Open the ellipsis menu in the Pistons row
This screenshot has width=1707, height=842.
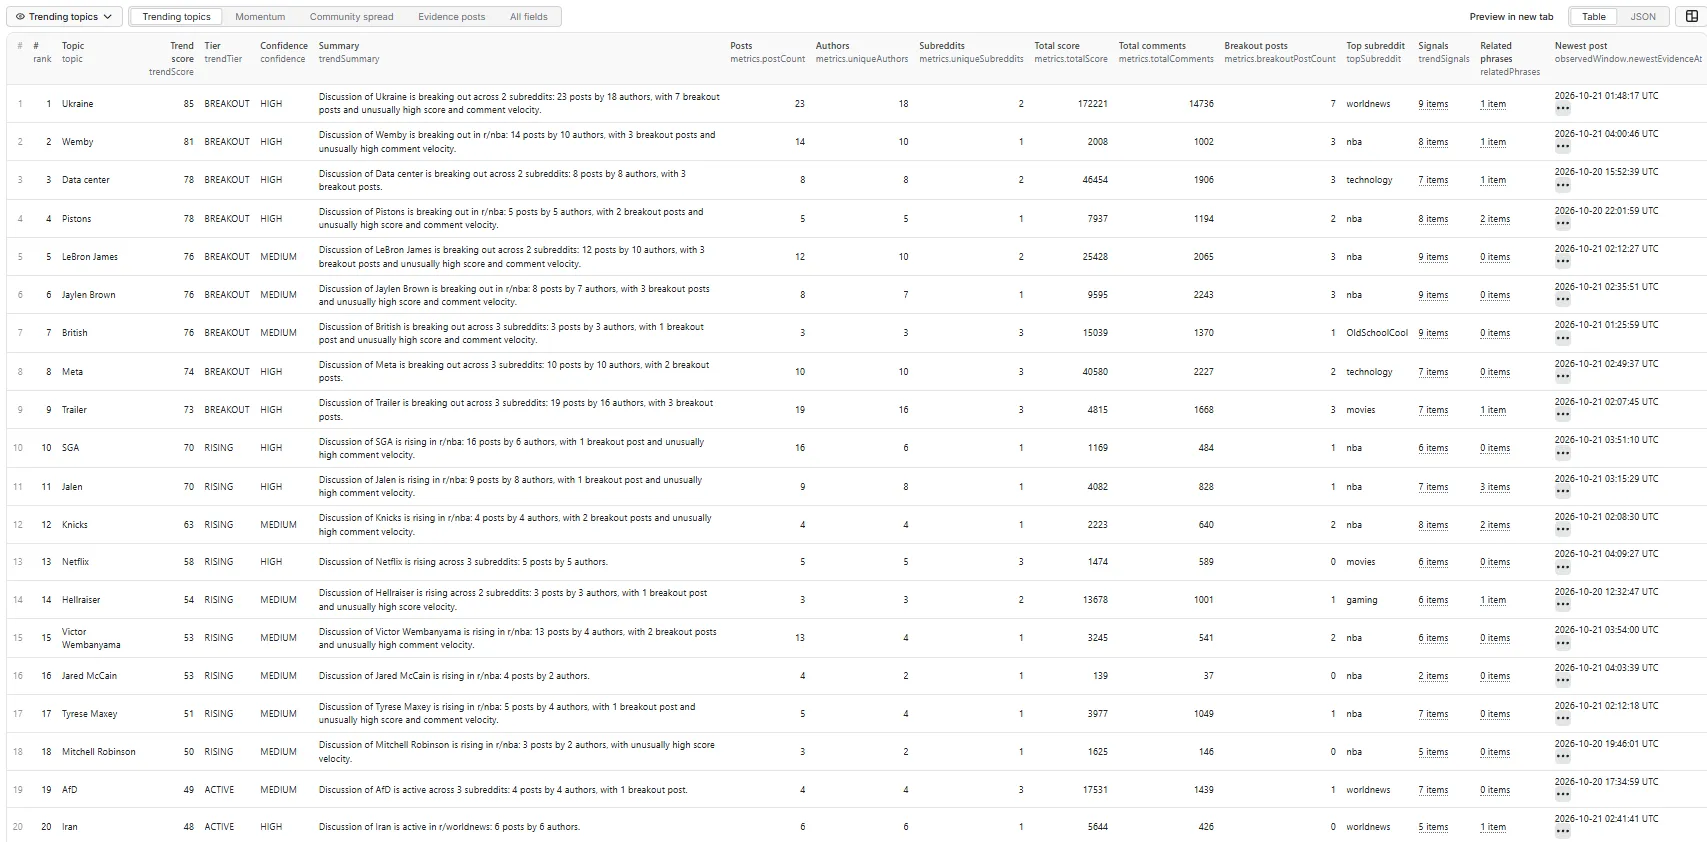[1563, 225]
